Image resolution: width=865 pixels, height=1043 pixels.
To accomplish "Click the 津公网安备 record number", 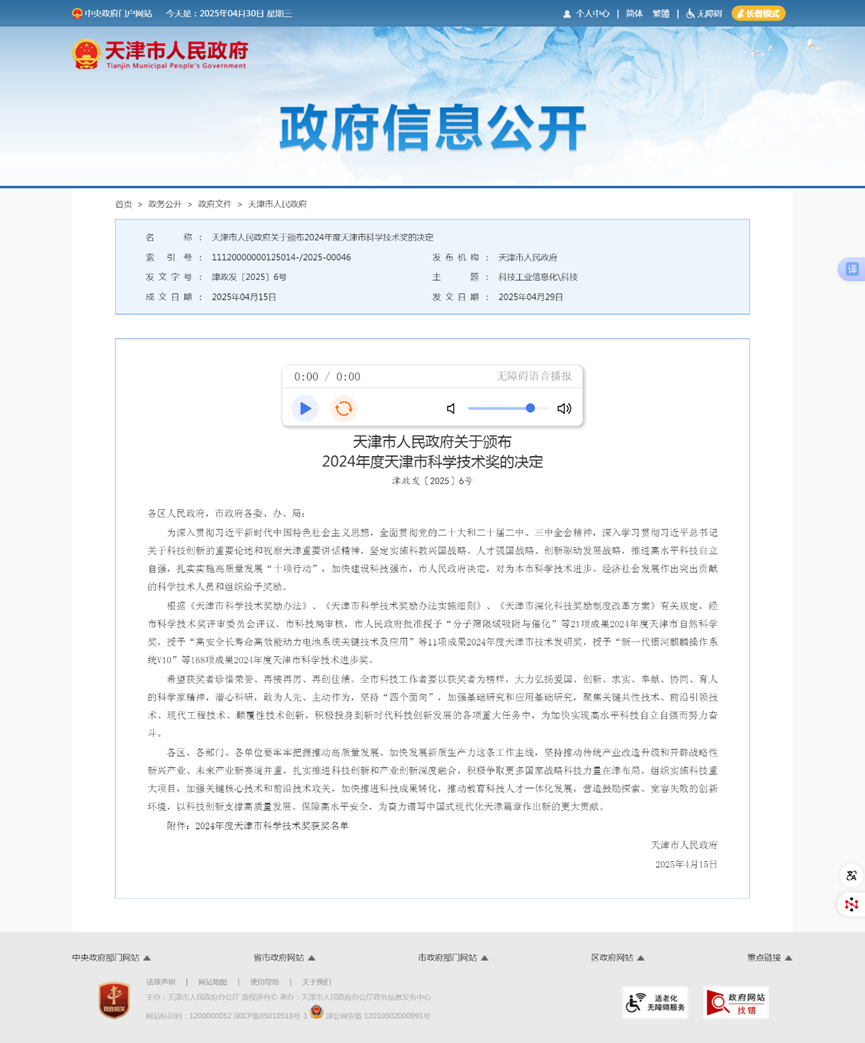I will (x=378, y=1016).
